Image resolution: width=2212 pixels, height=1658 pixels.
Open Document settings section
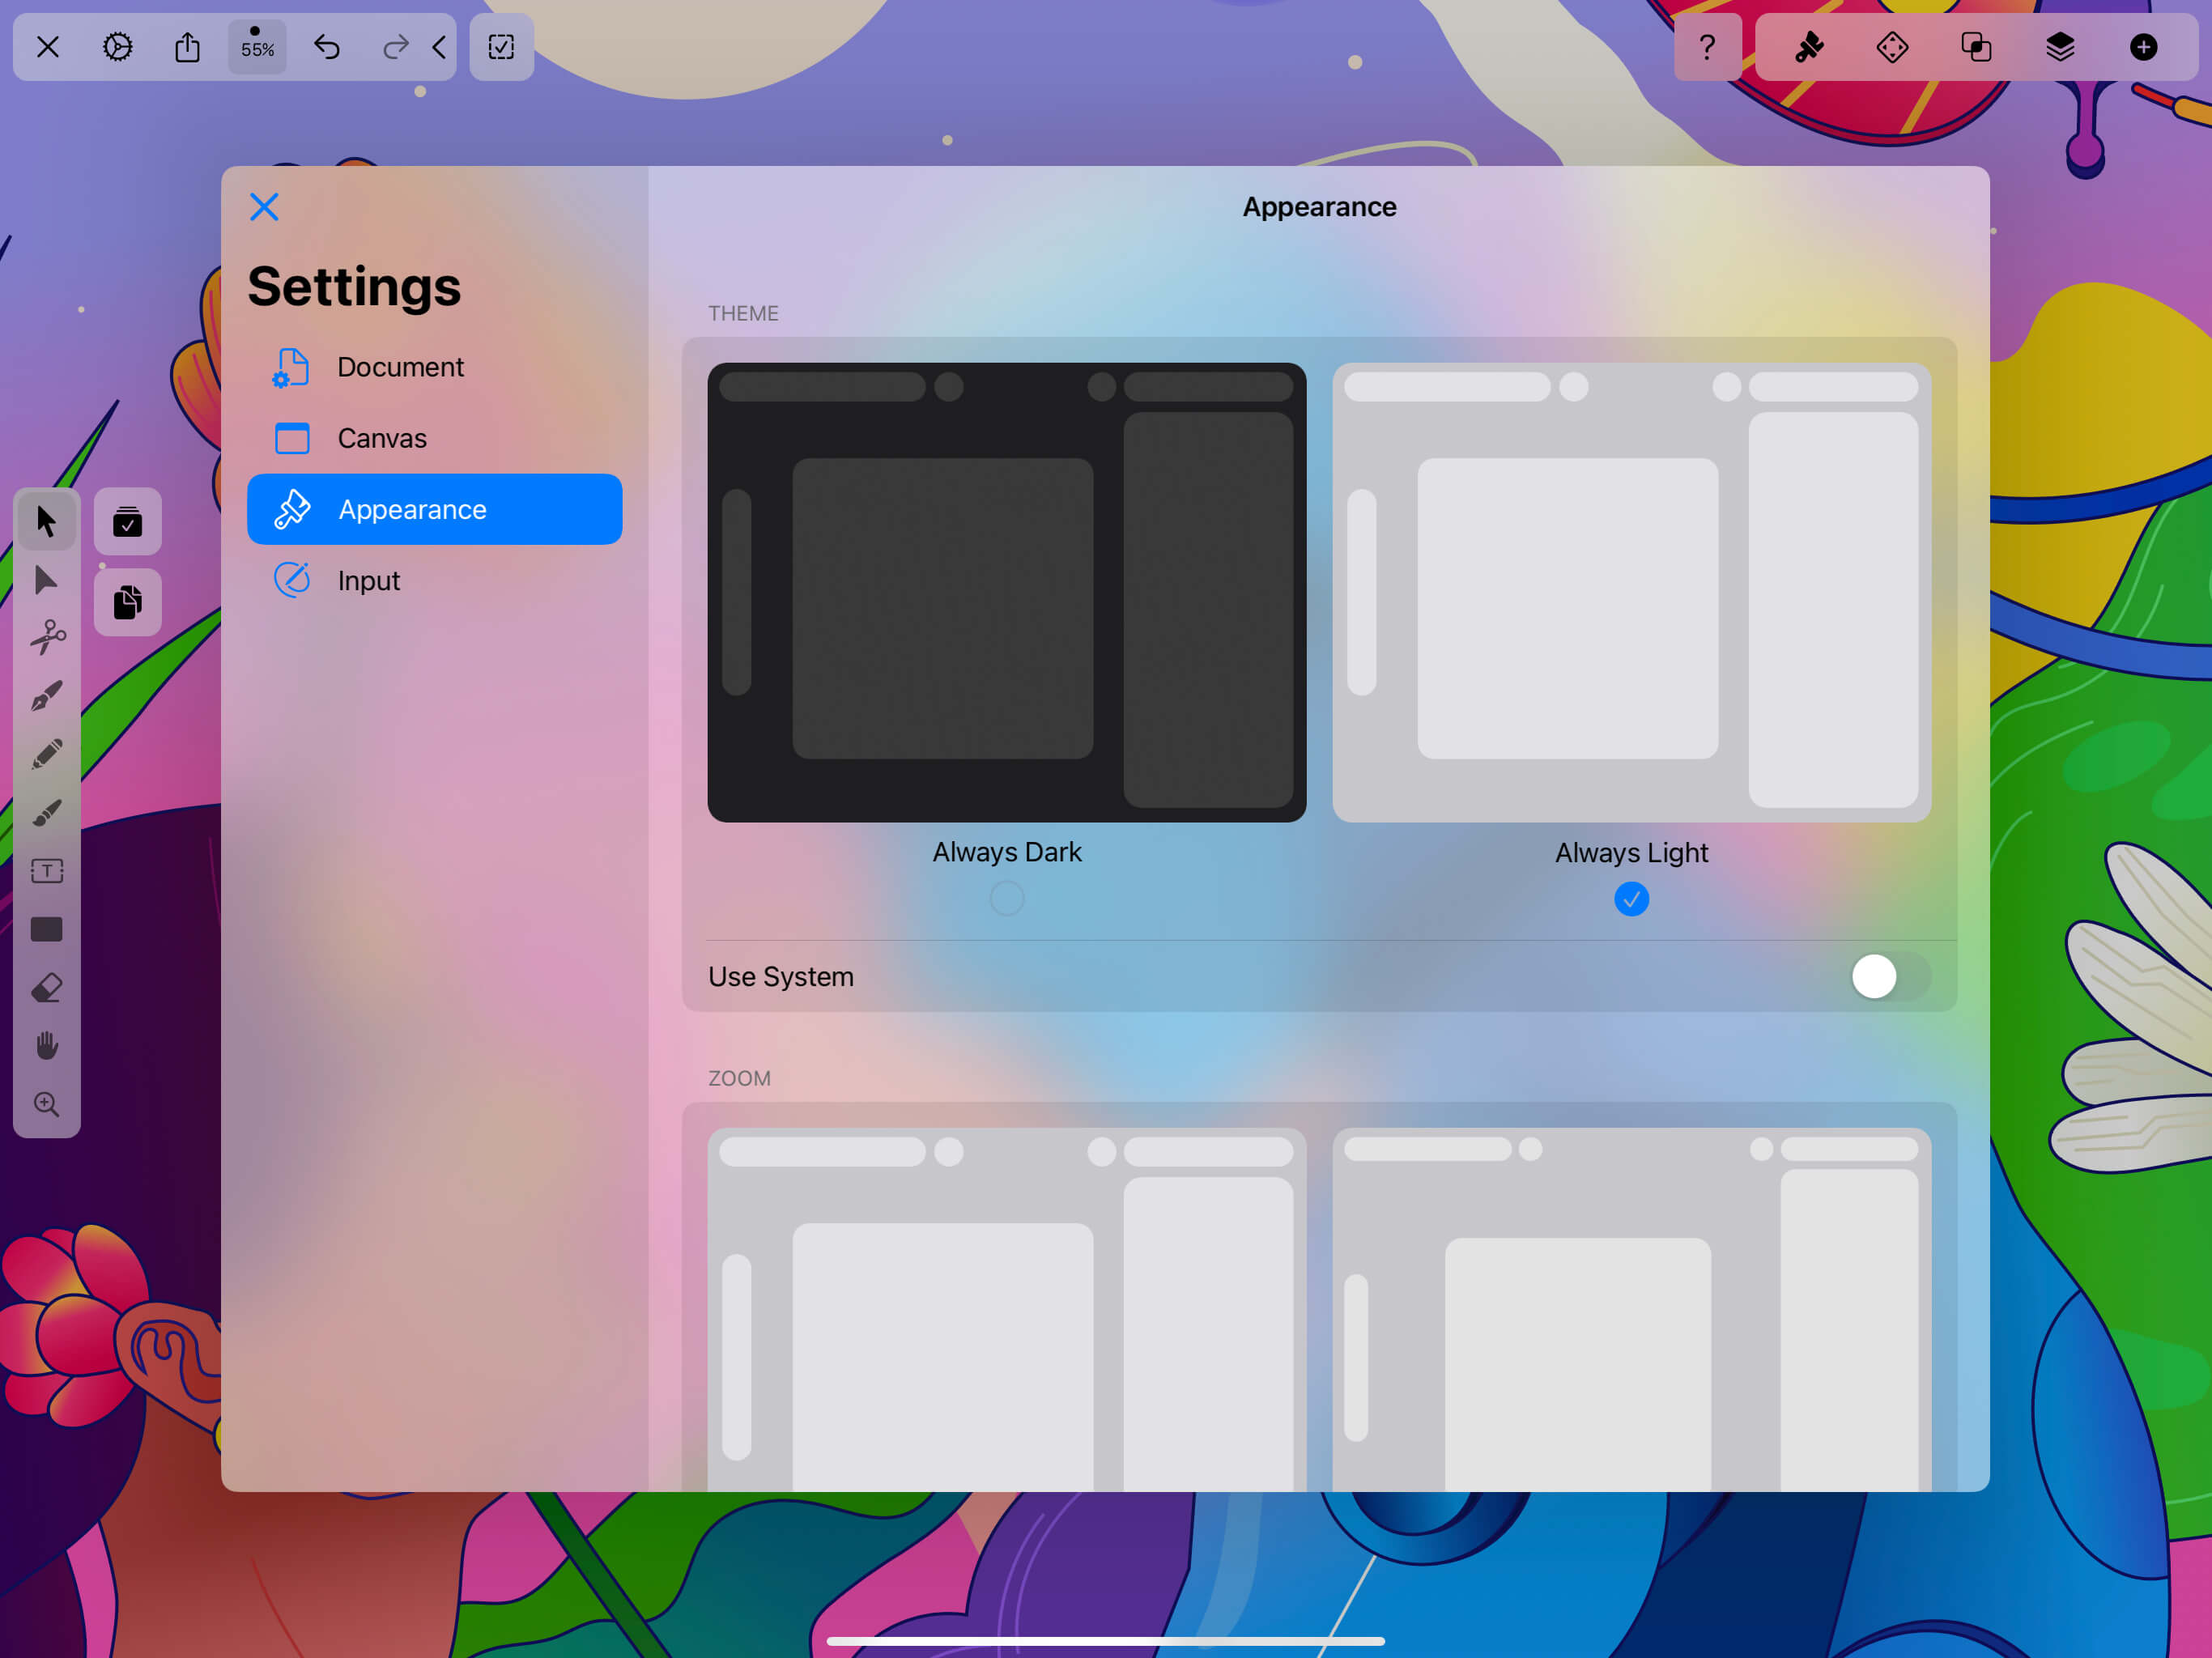(434, 367)
